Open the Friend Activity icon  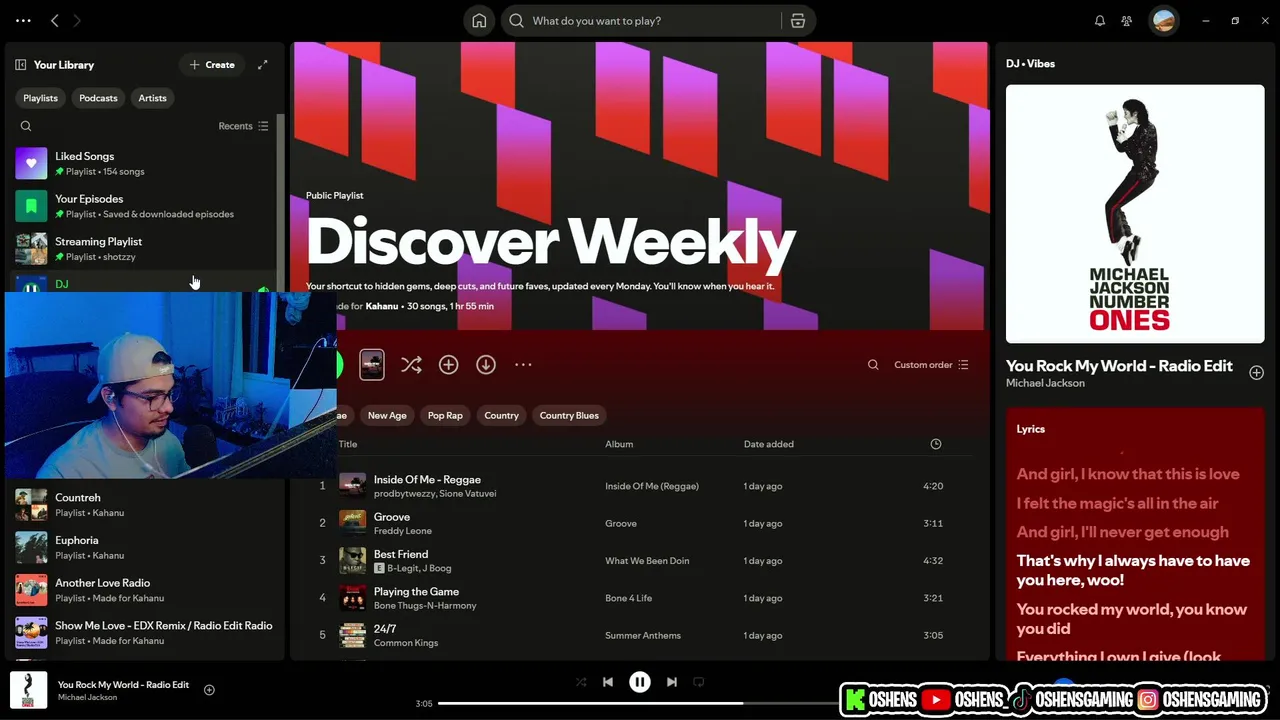pyautogui.click(x=1127, y=20)
